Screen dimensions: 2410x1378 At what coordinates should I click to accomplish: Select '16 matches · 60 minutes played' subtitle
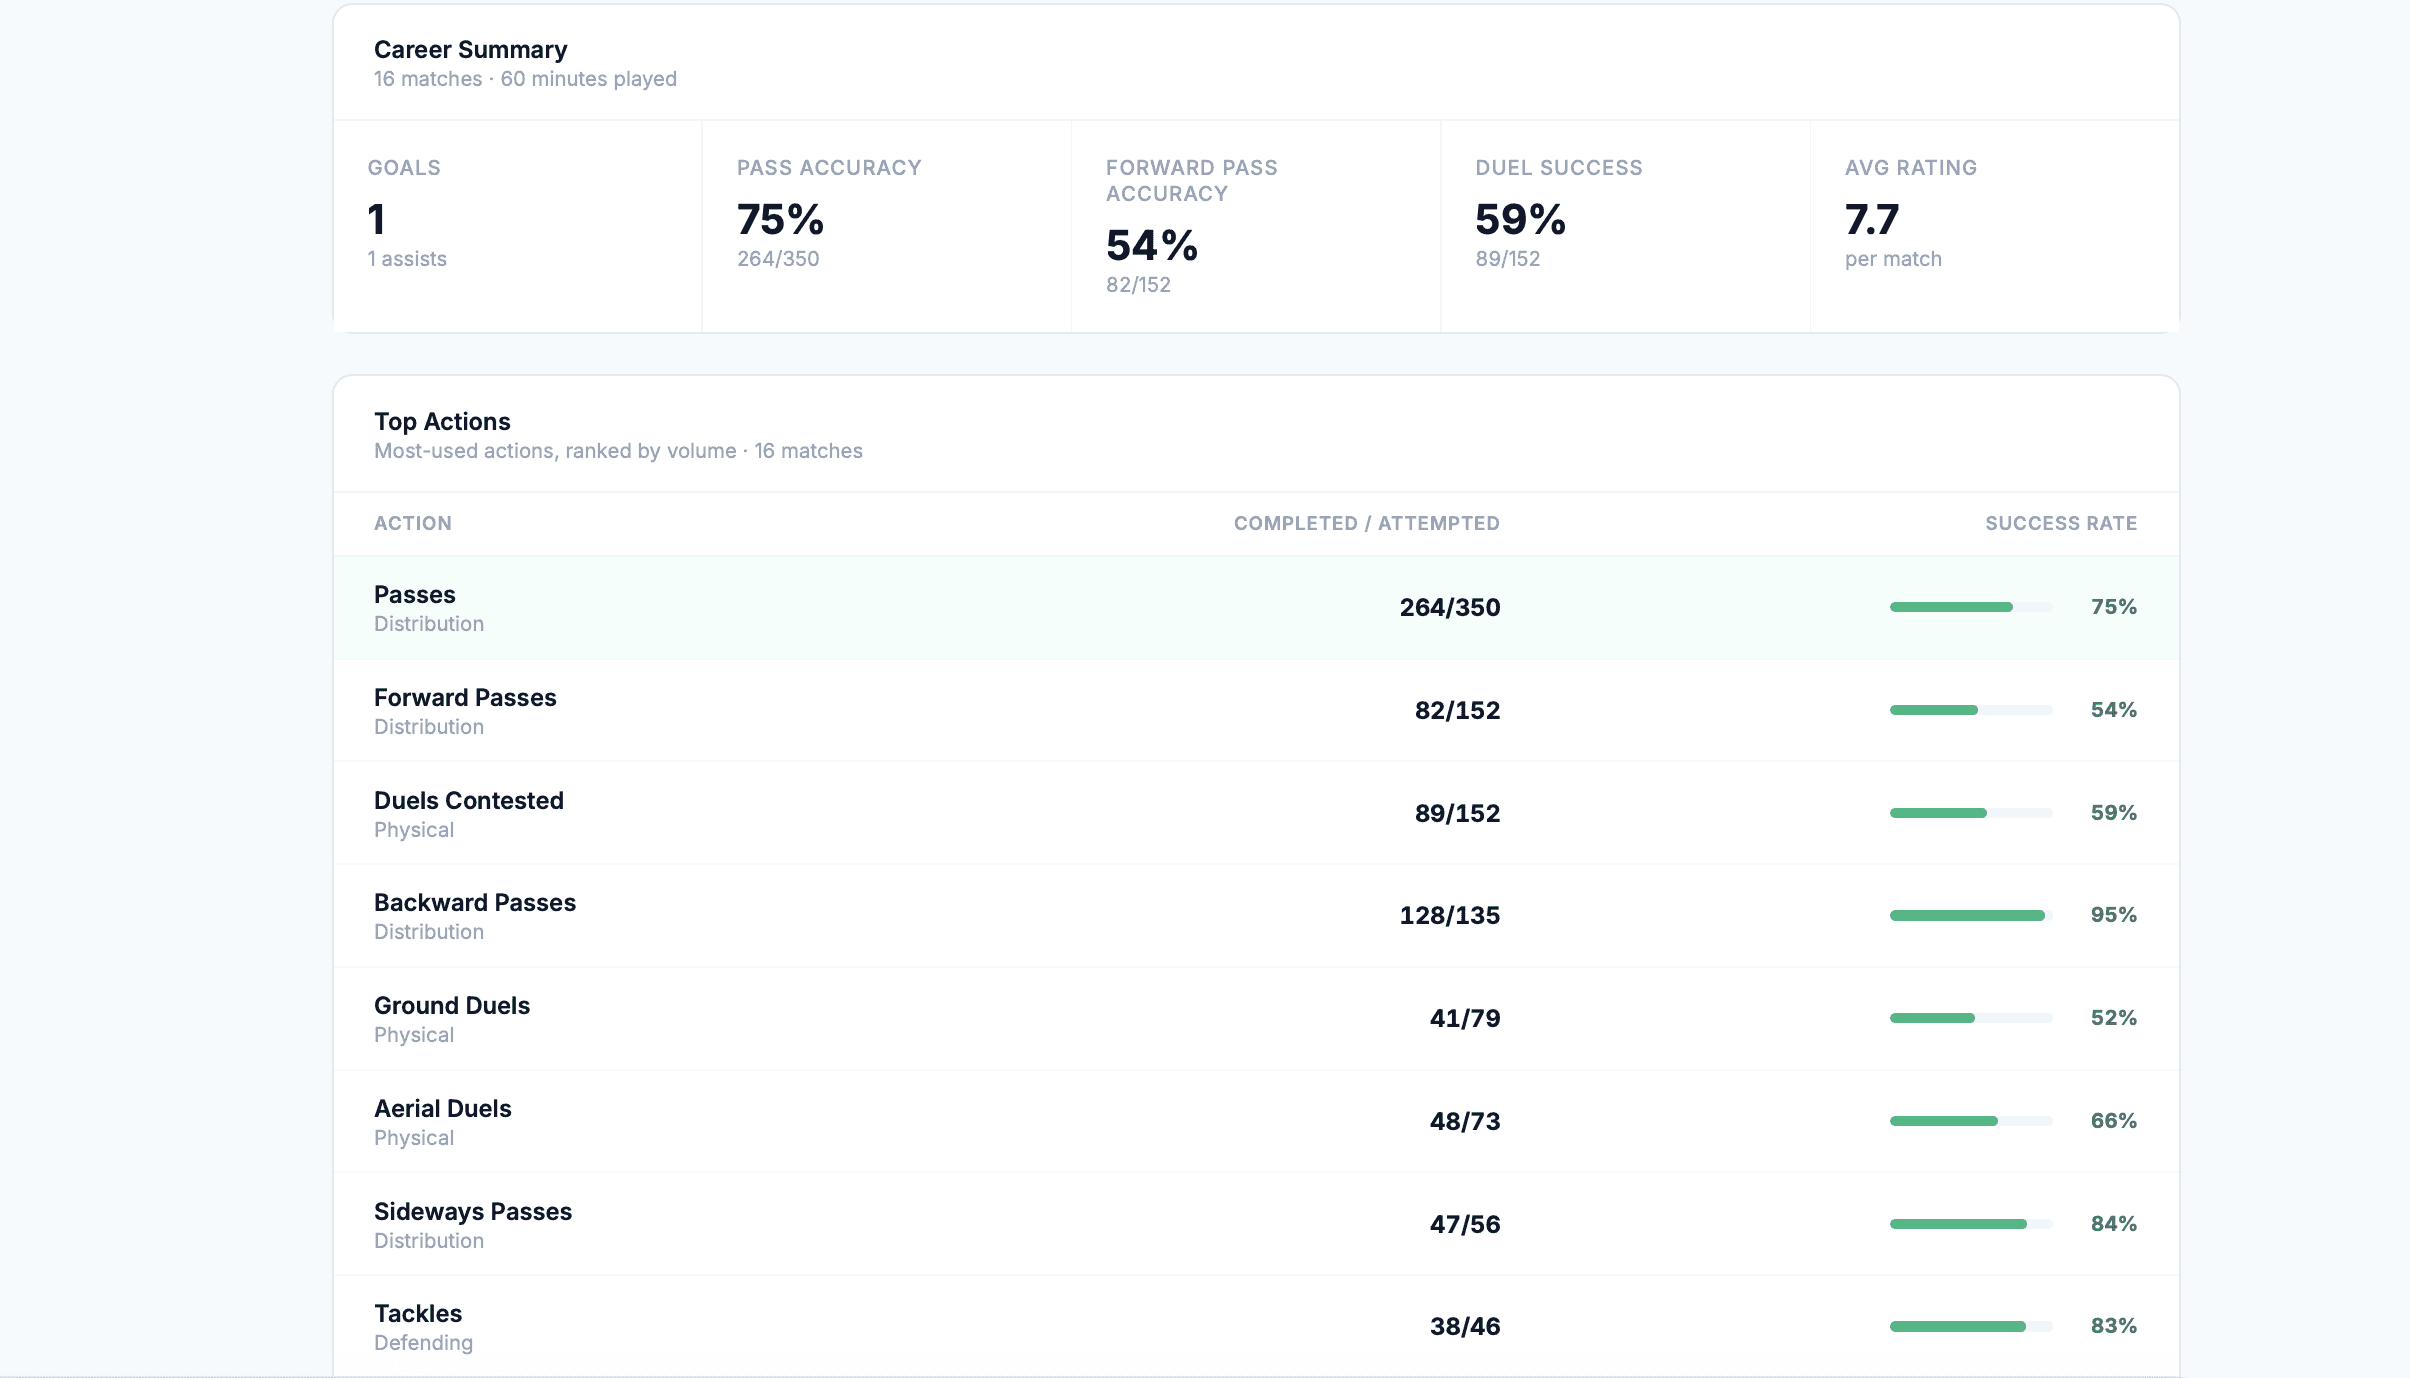pyautogui.click(x=525, y=79)
